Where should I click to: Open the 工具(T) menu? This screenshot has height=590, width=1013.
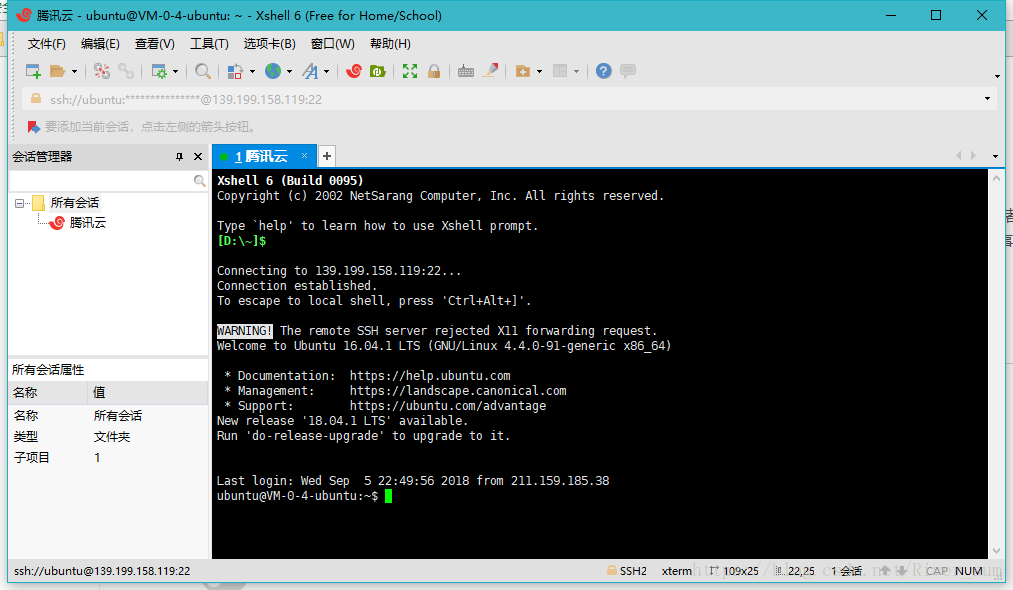(209, 44)
